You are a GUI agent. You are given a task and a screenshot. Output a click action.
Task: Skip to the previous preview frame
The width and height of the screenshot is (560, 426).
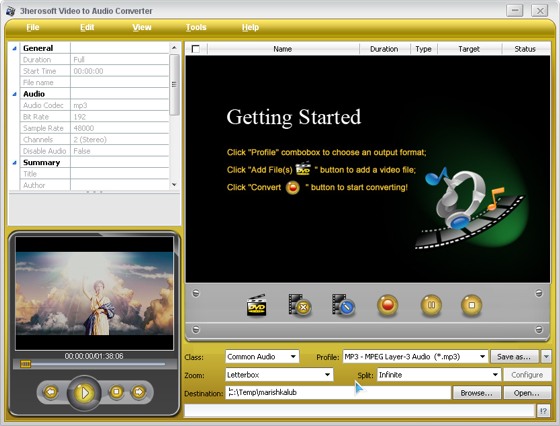coord(51,392)
